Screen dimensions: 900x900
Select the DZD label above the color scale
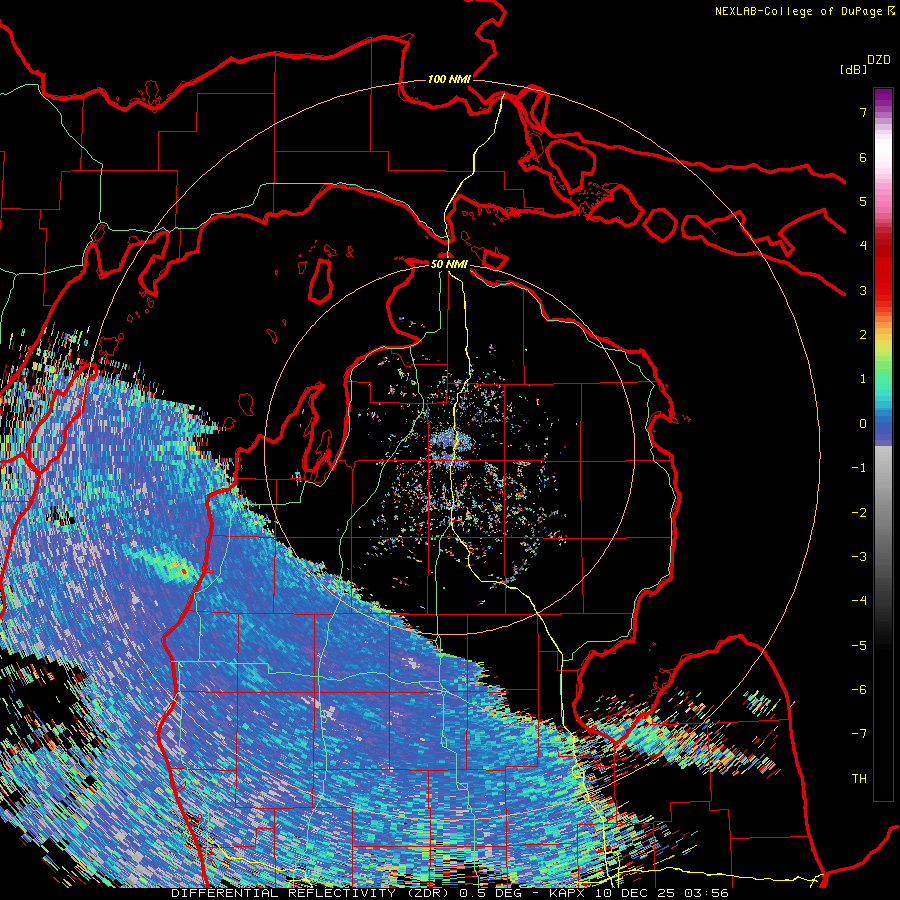(879, 60)
